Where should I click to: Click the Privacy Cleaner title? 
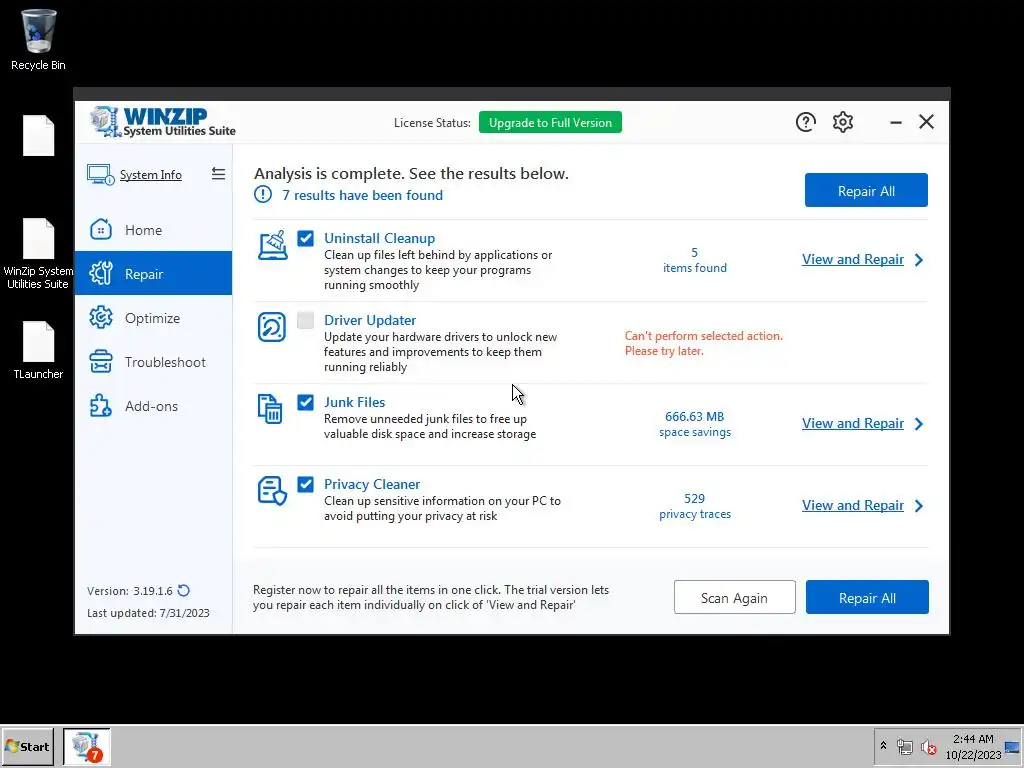pos(372,484)
